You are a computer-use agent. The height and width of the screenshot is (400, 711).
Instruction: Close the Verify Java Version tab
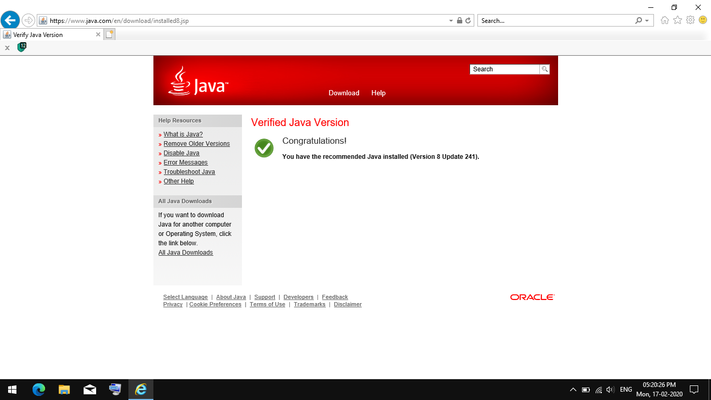[x=98, y=34]
